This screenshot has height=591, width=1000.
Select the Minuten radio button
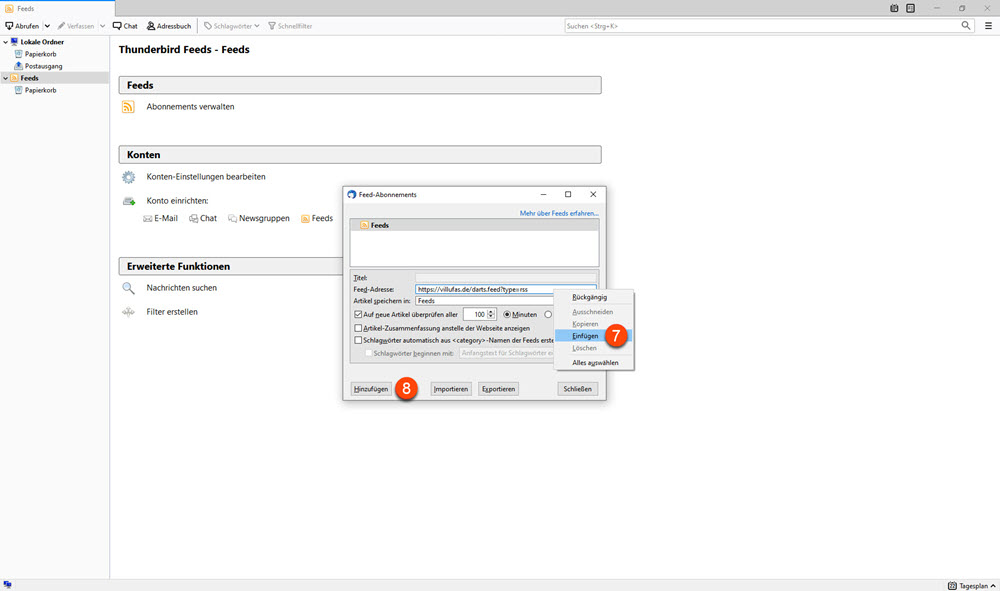pos(507,314)
